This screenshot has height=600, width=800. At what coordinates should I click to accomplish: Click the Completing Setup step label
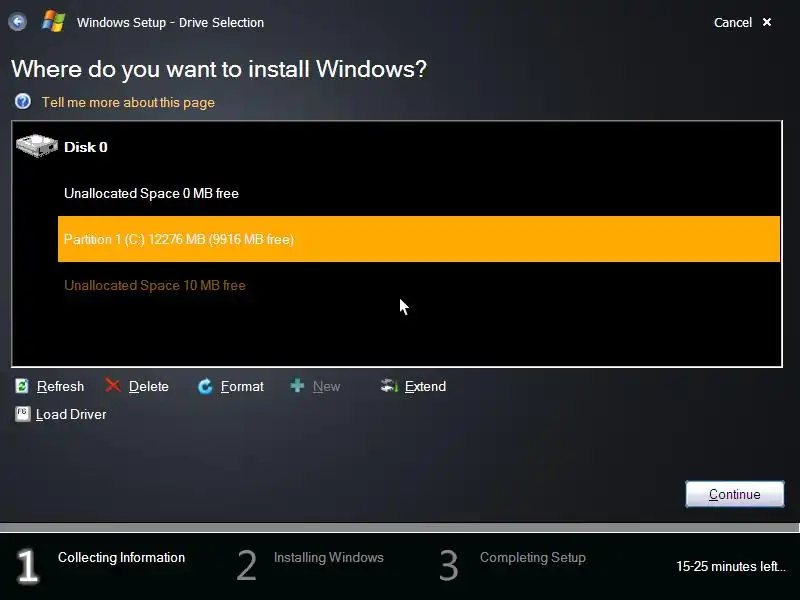pyautogui.click(x=533, y=557)
